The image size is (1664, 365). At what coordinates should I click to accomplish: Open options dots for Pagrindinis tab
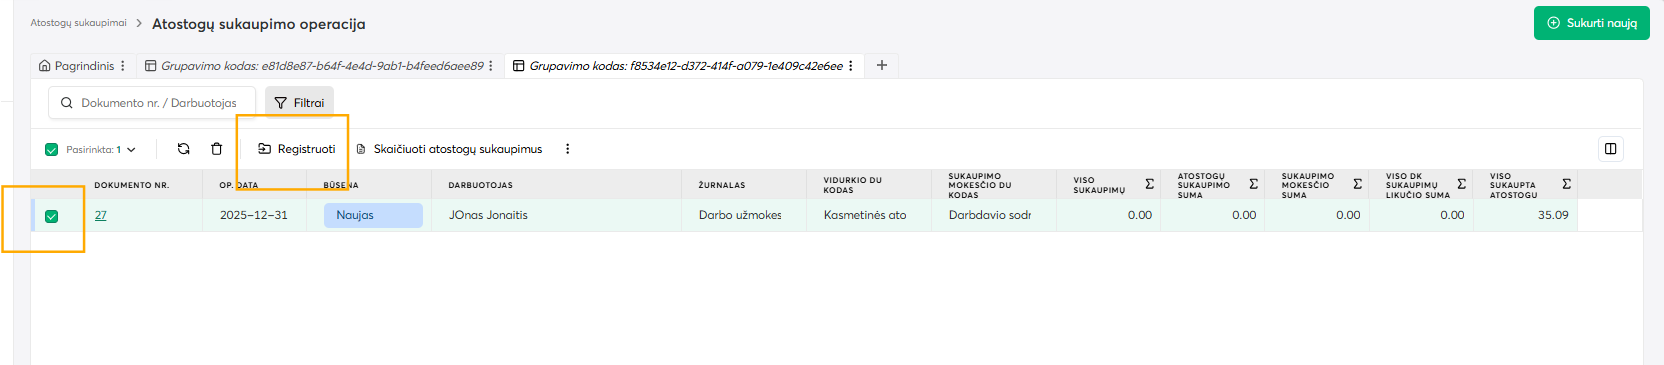(x=123, y=66)
